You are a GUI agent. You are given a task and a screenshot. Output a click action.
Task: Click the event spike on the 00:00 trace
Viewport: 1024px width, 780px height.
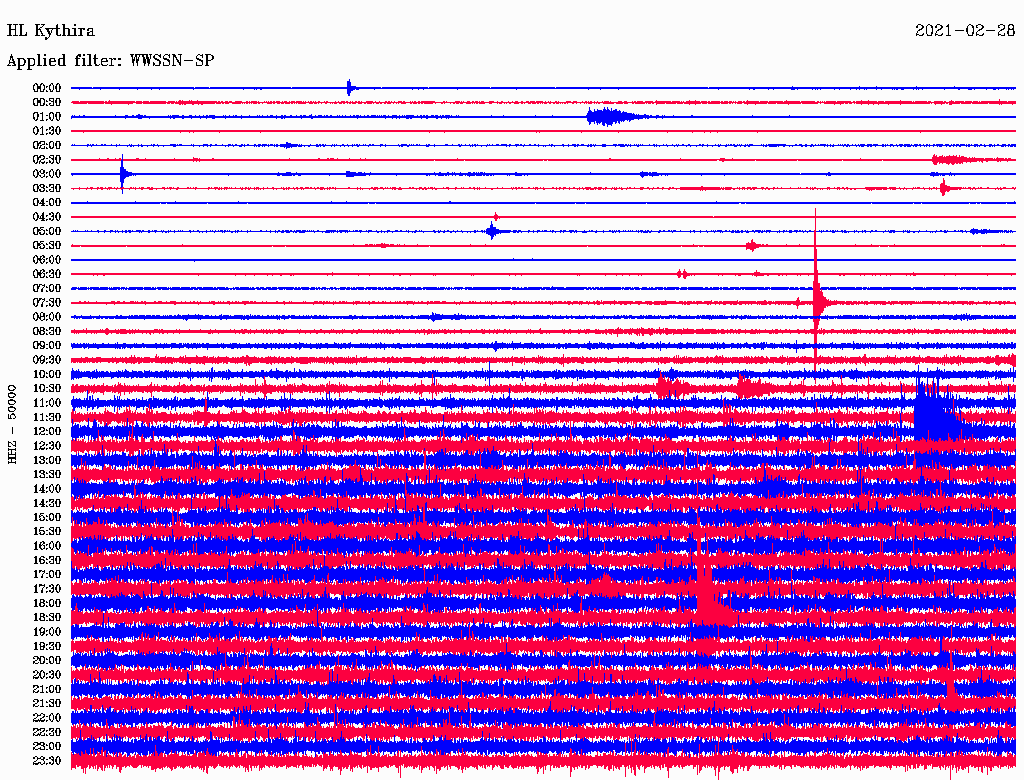pos(350,88)
